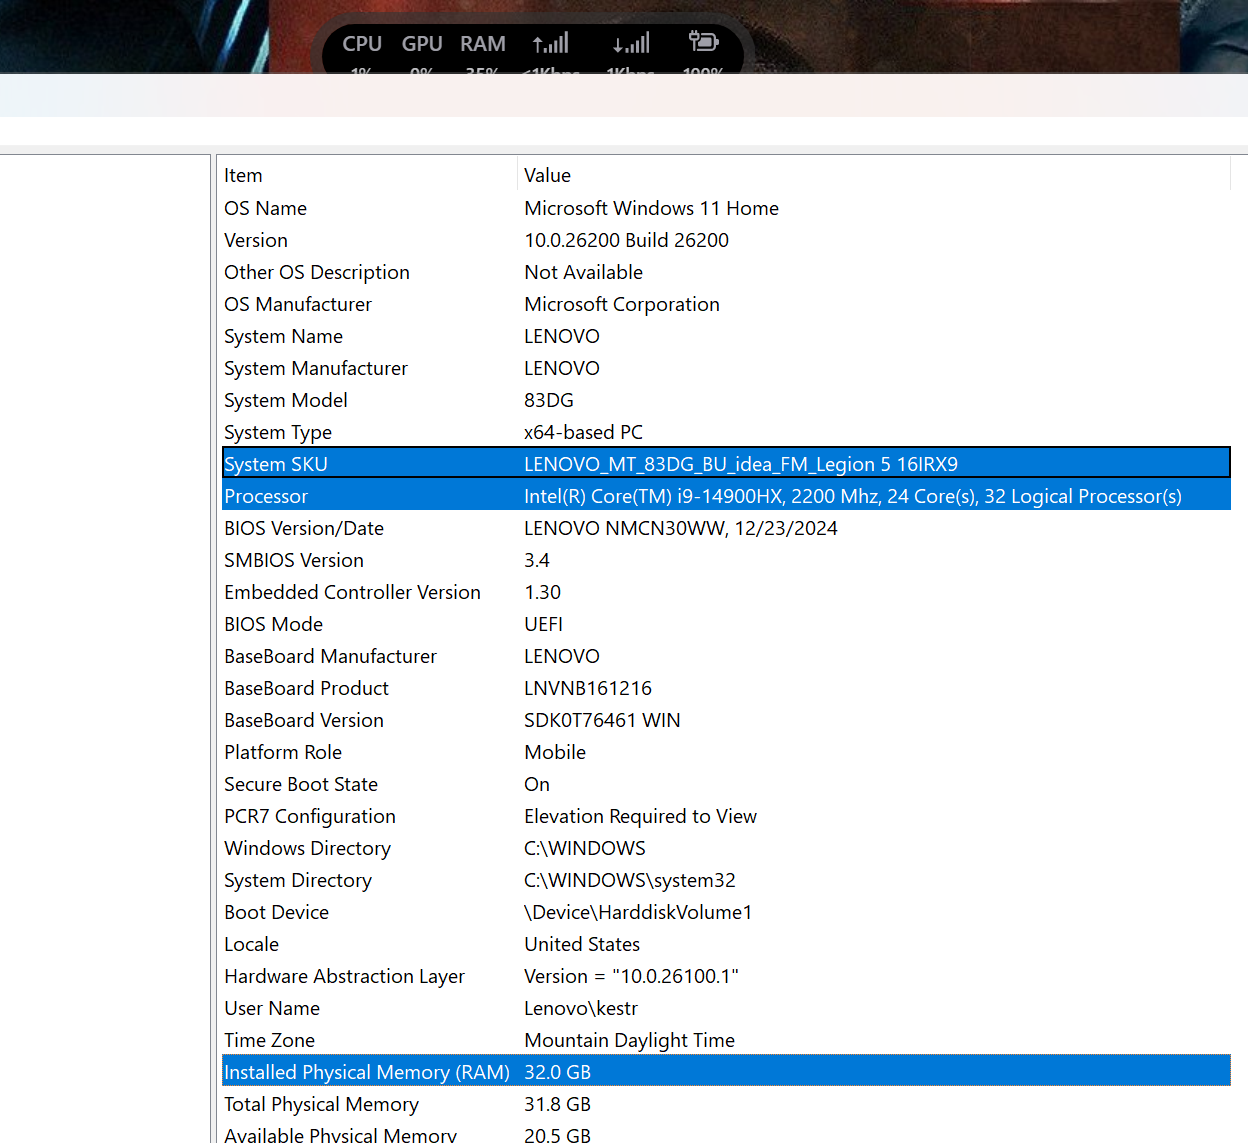Select the System SKU row
The width and height of the screenshot is (1248, 1143).
tap(726, 464)
